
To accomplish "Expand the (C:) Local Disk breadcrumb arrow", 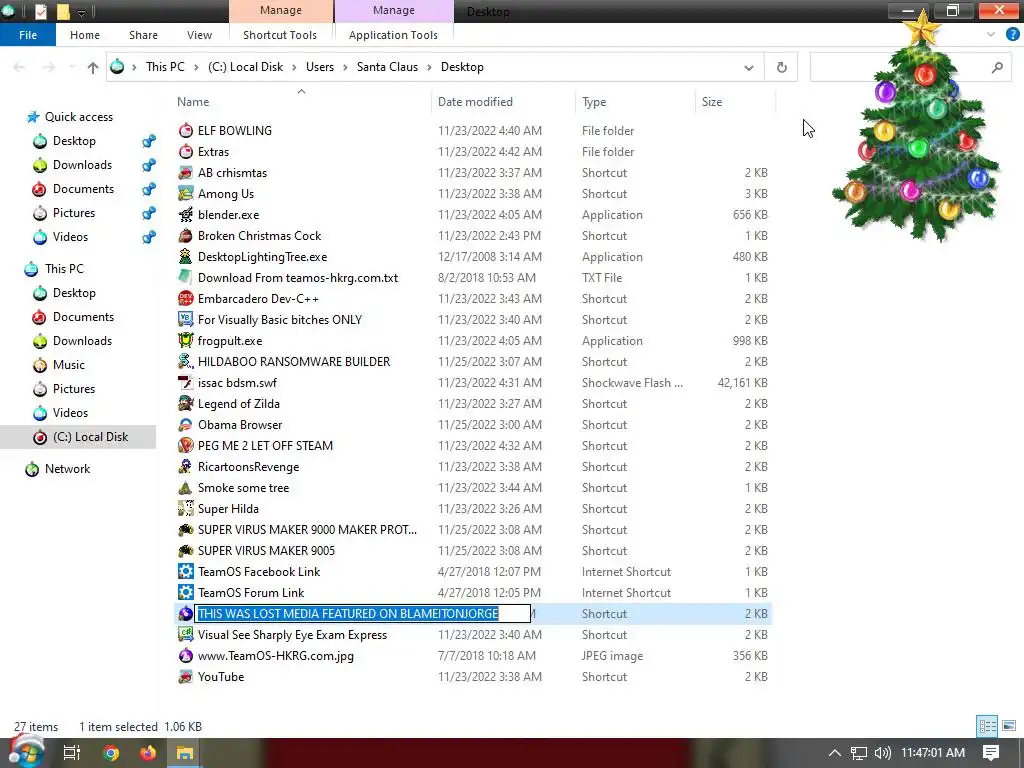I will [295, 67].
